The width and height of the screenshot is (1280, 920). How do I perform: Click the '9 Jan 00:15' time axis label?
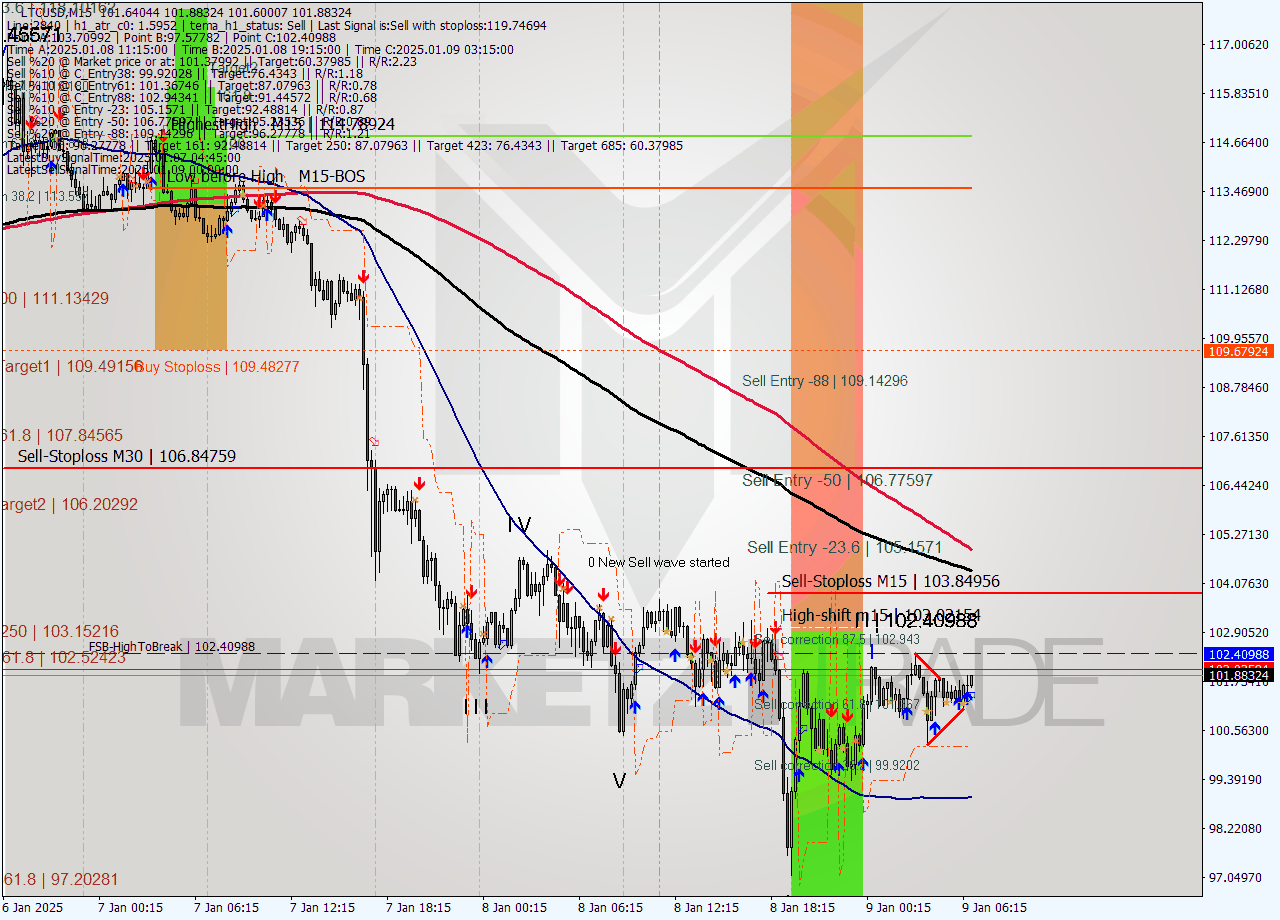pos(898,908)
